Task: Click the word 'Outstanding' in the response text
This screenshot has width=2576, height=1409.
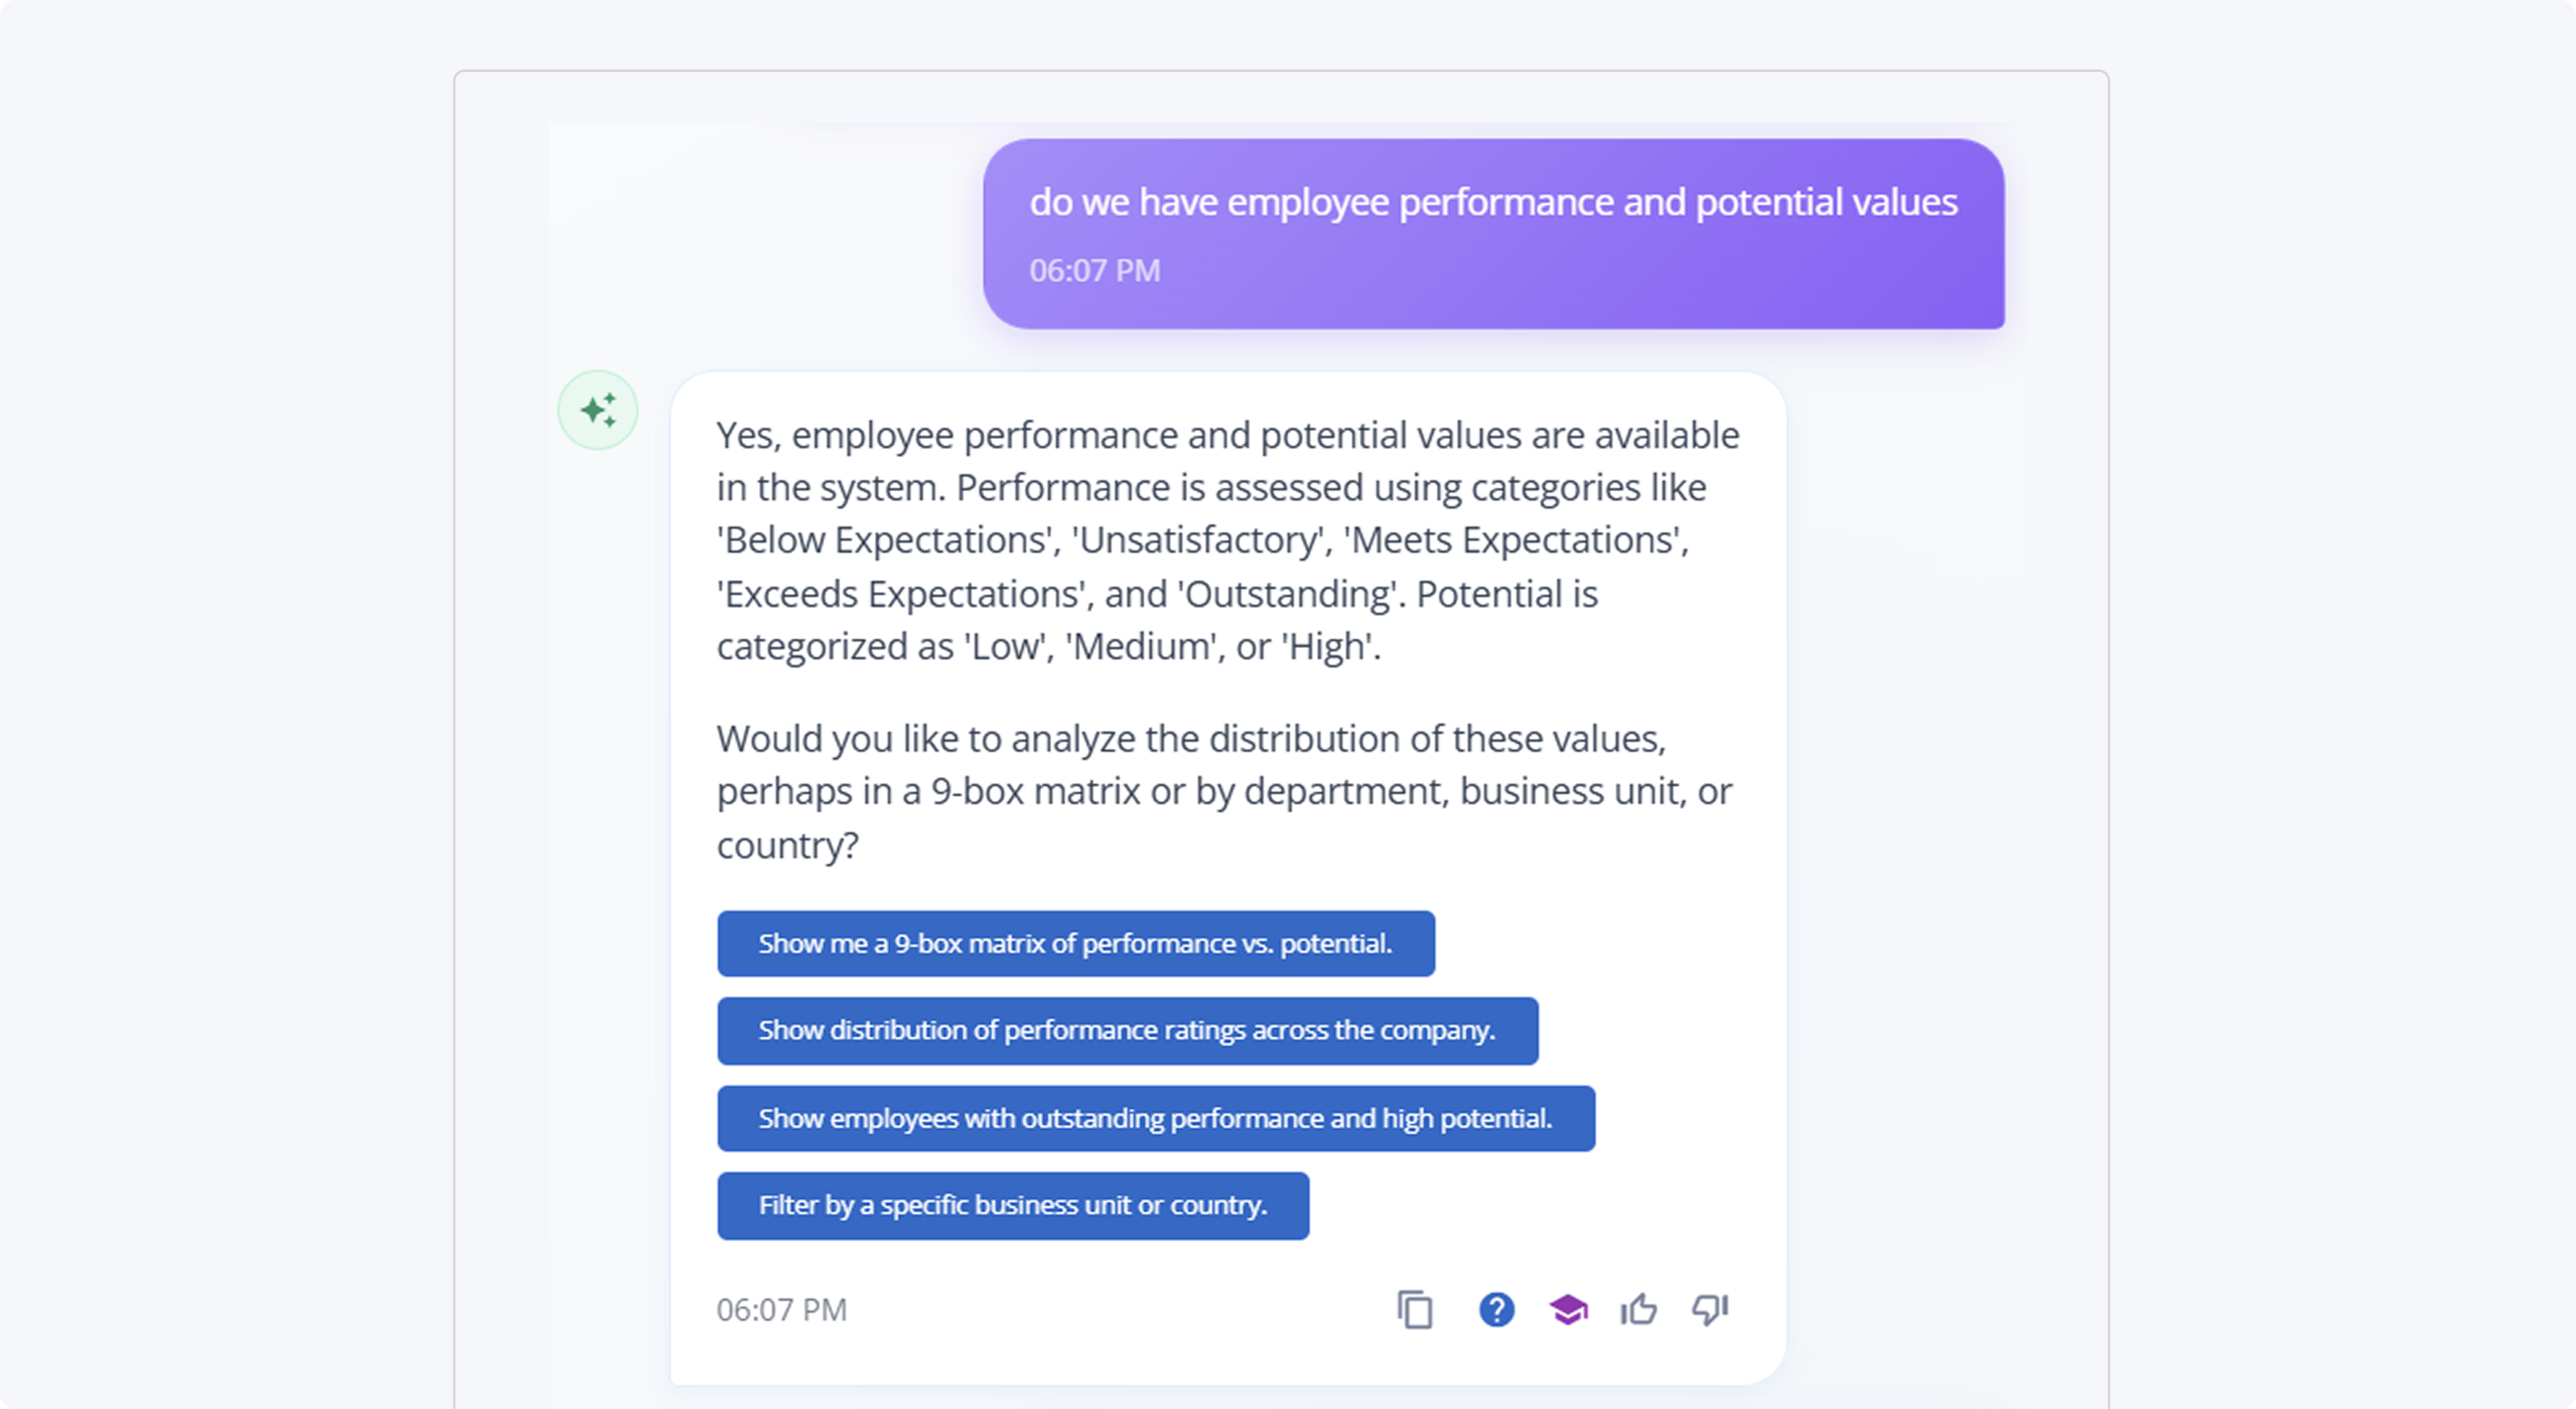Action: [1288, 594]
